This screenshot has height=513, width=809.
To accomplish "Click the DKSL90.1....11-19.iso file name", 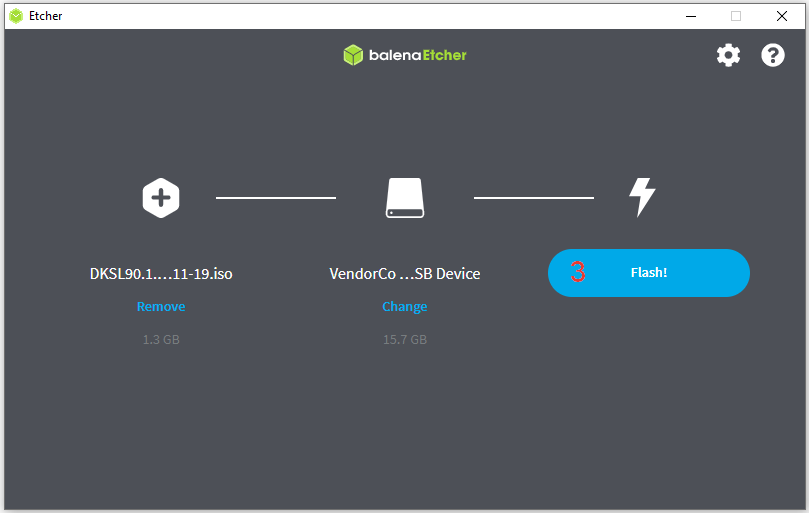I will (x=161, y=274).
